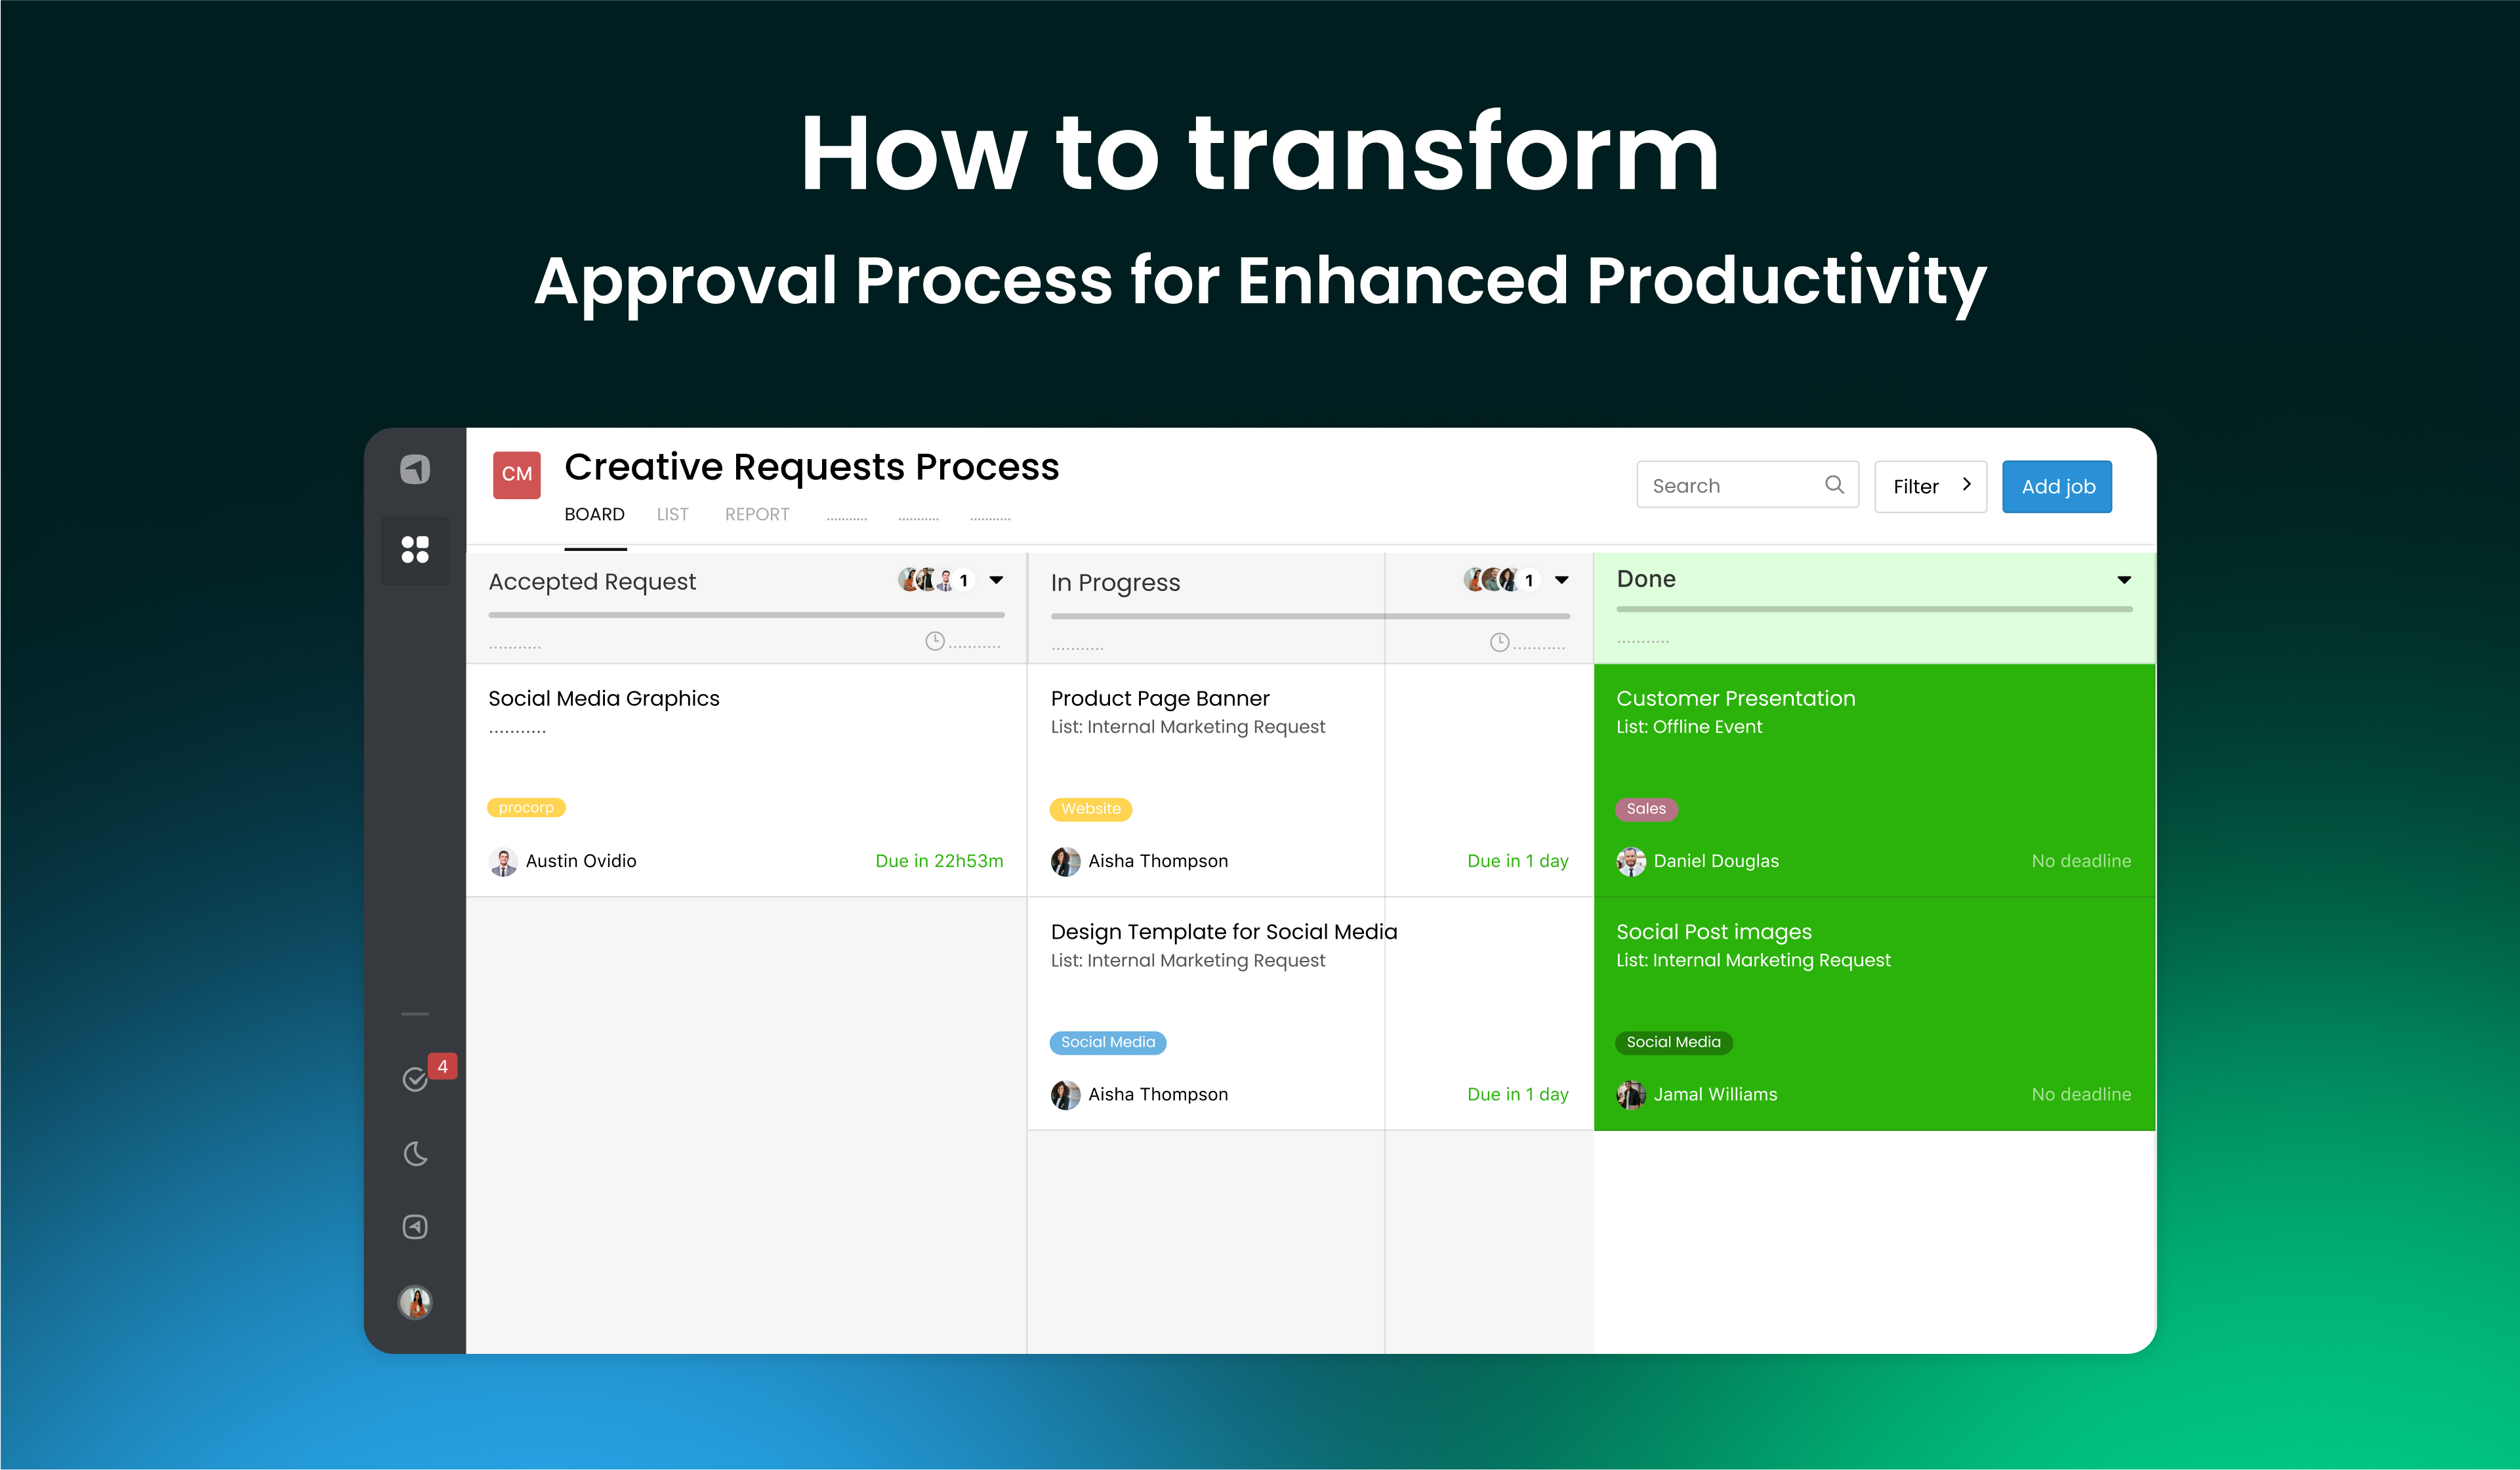Click Due in 1 day on Product Page Banner
Image resolution: width=2520 pixels, height=1470 pixels.
[1517, 862]
